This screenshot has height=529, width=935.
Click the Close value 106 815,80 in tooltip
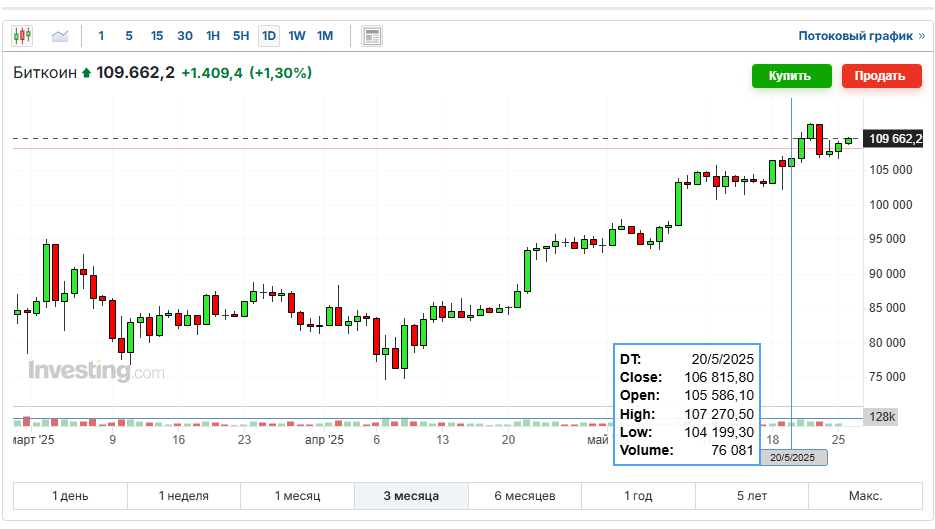point(719,378)
